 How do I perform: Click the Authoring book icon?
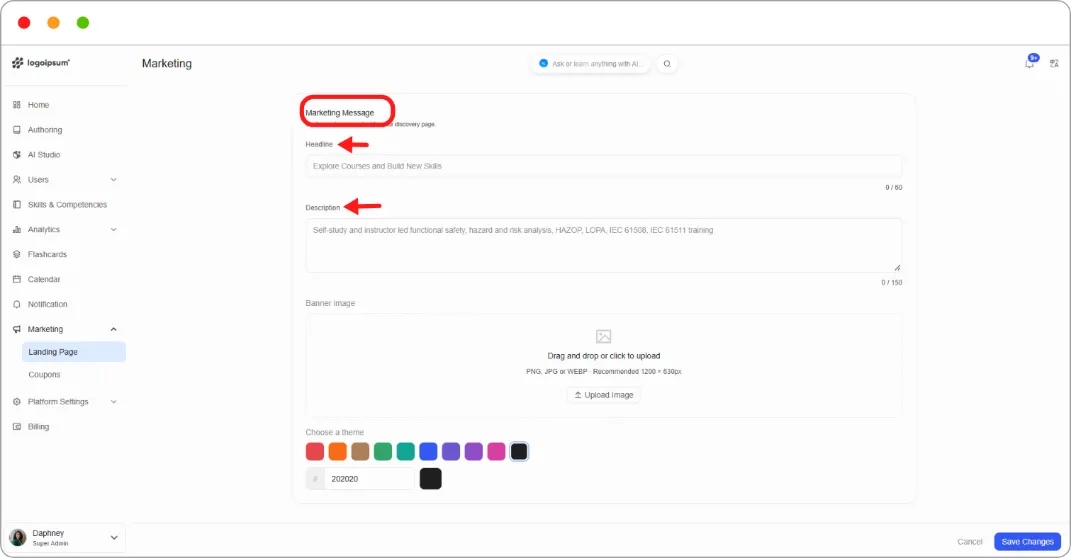click(17, 130)
